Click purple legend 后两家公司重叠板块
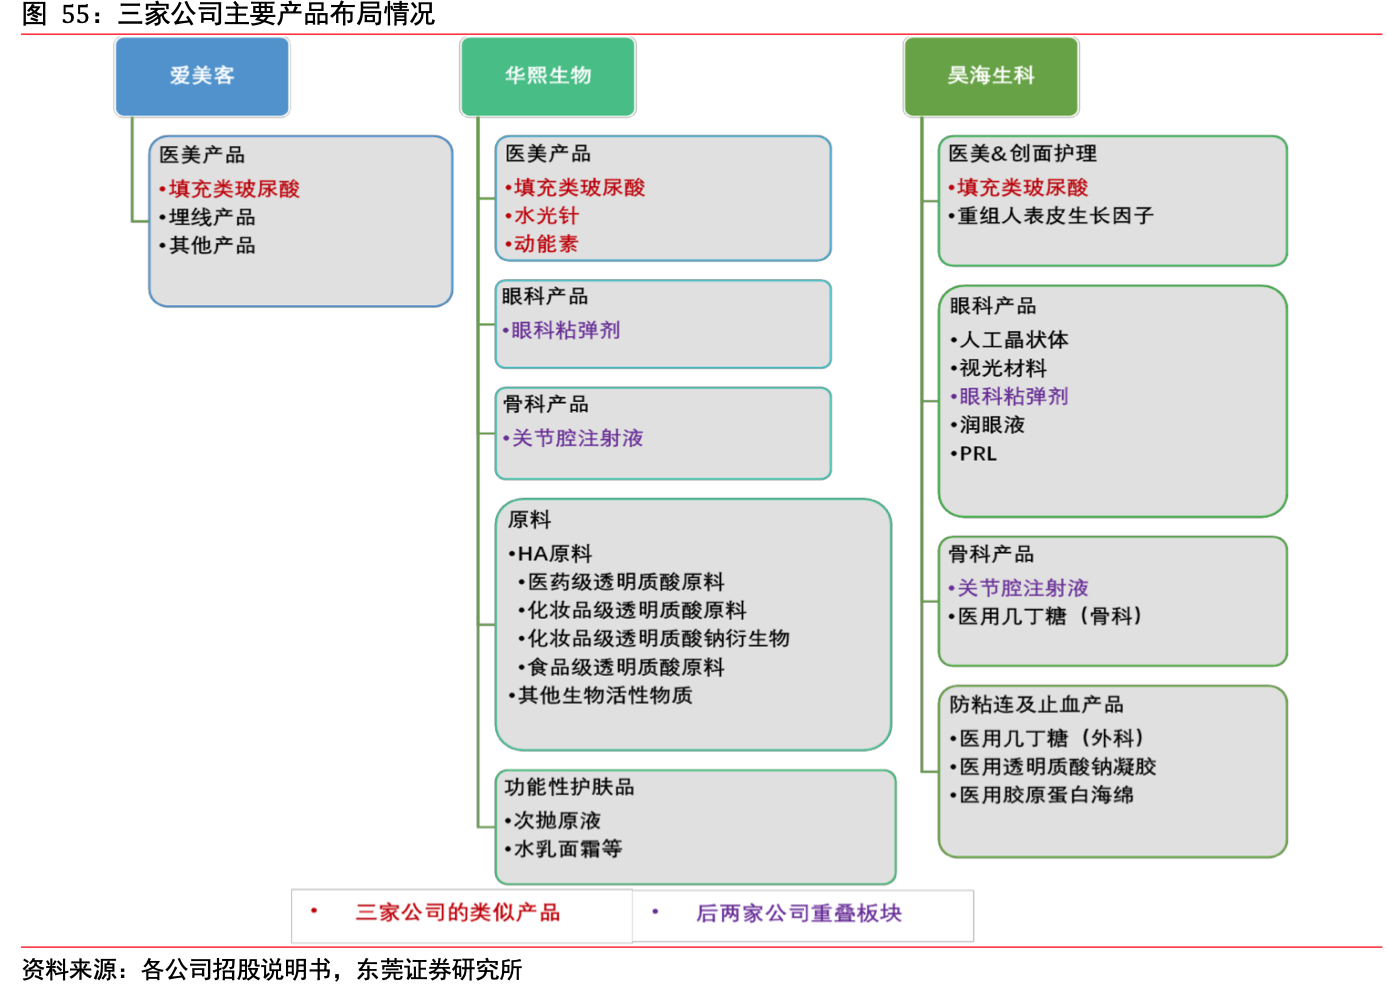The image size is (1388, 984). pyautogui.click(x=798, y=913)
